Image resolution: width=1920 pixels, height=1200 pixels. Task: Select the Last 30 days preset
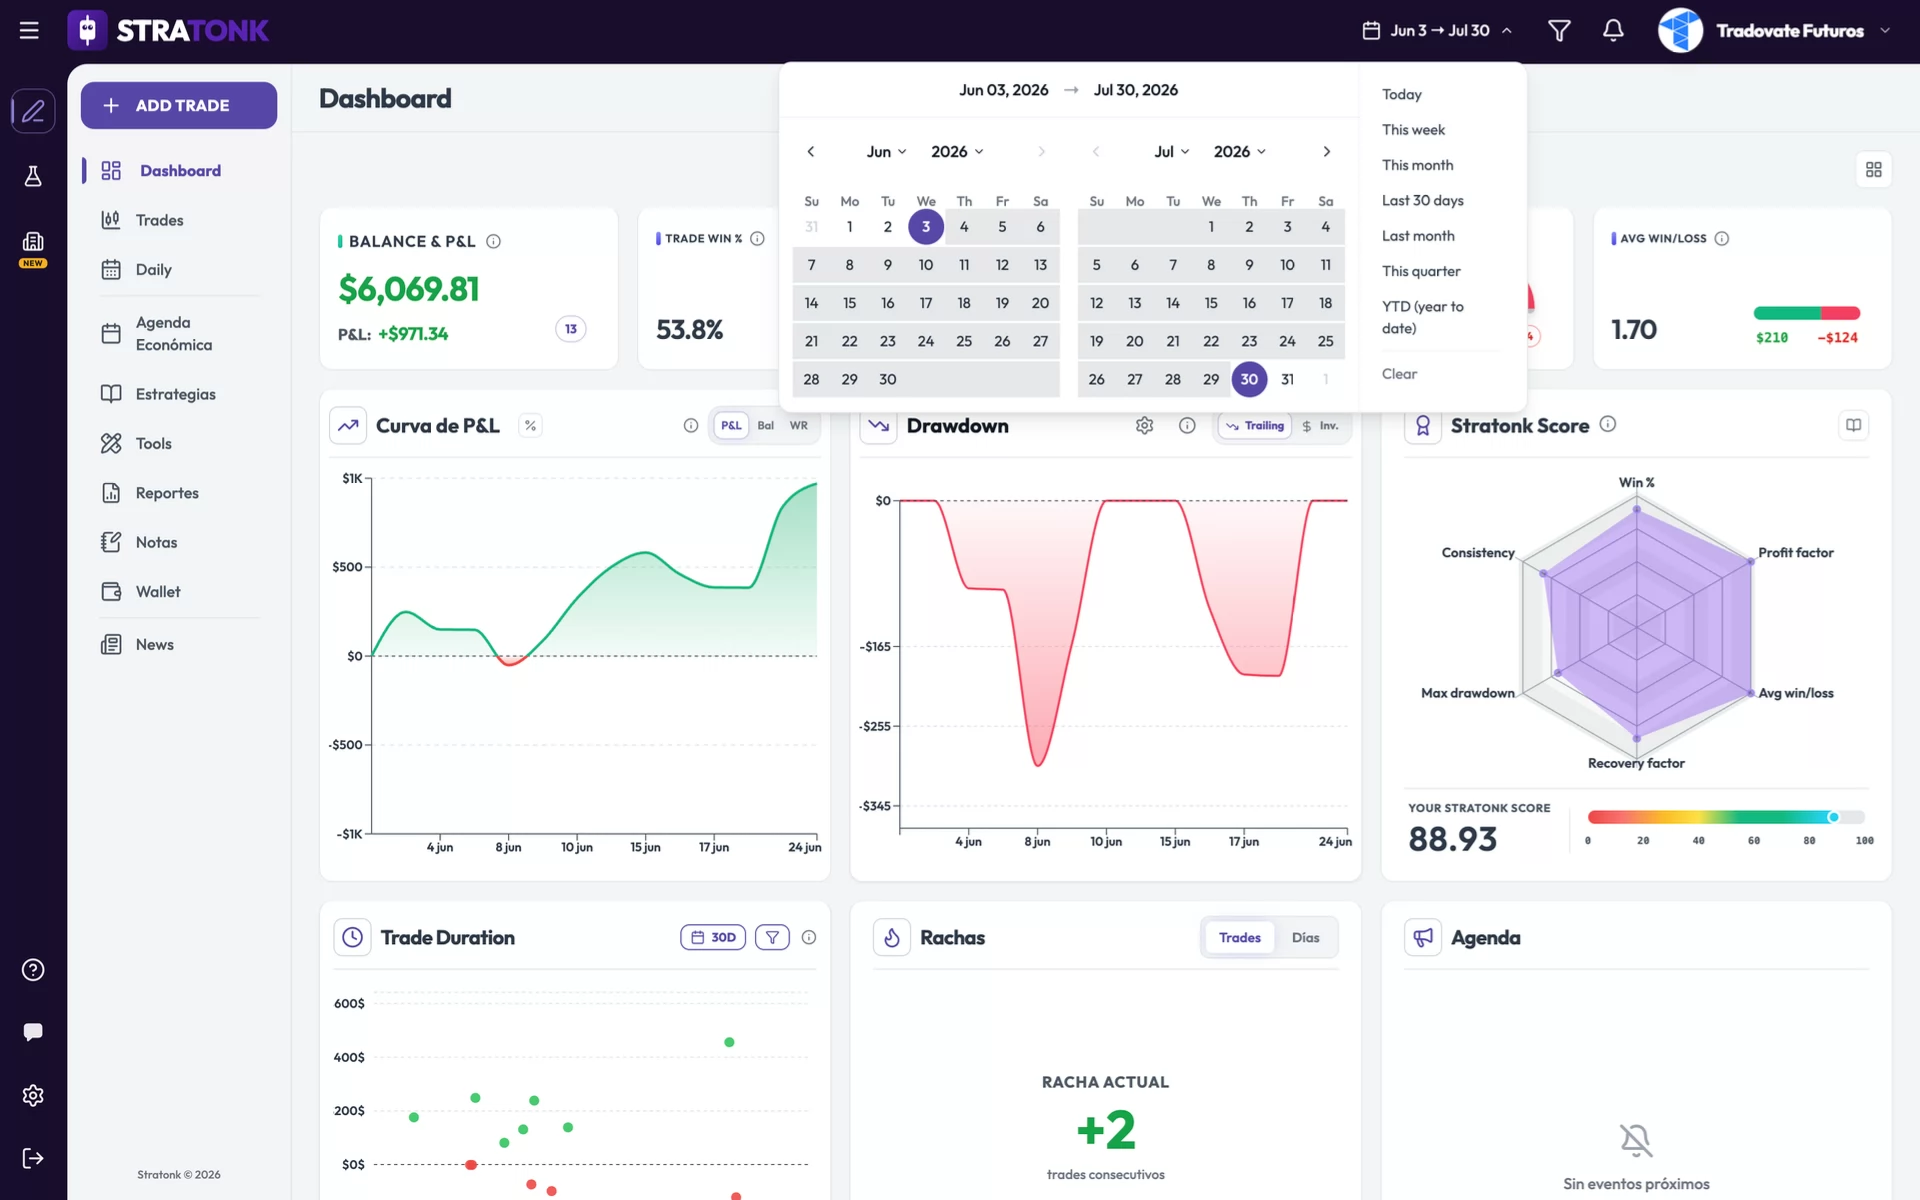tap(1422, 200)
